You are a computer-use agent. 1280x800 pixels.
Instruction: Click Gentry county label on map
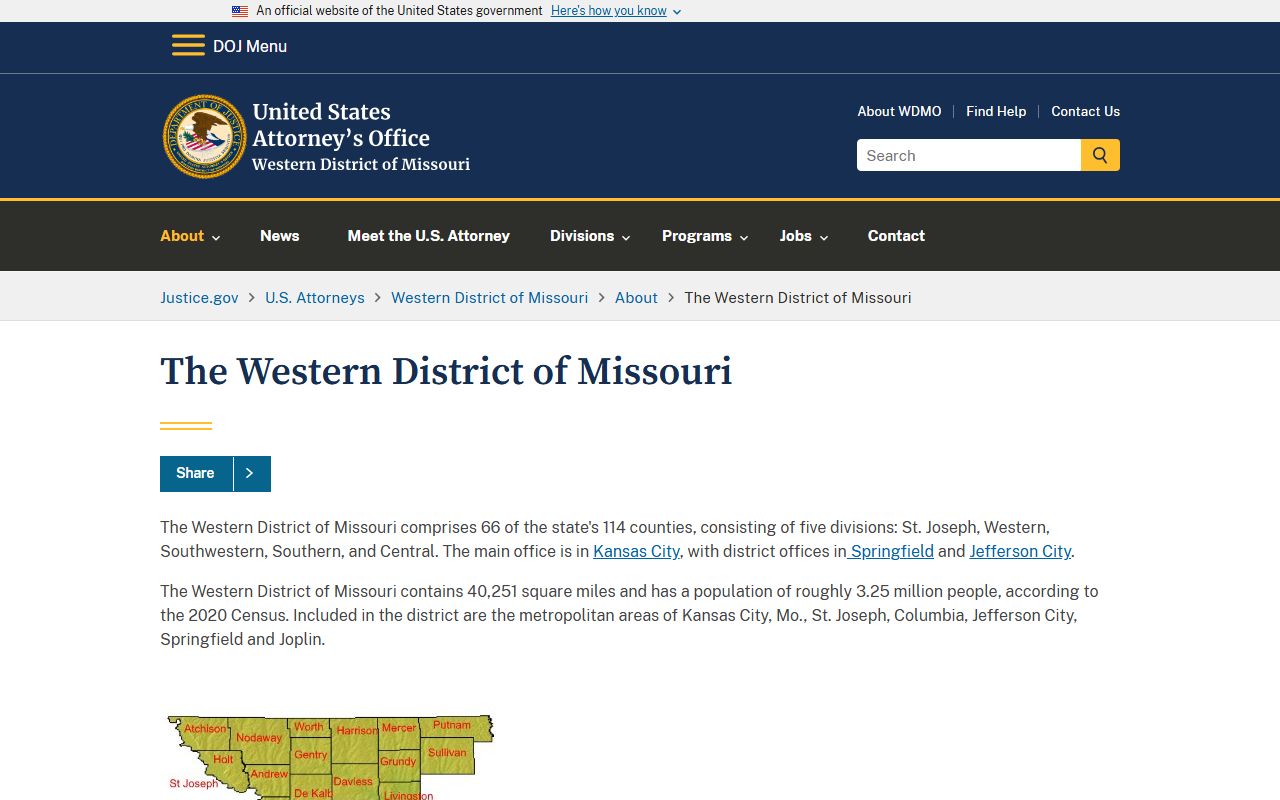(311, 754)
